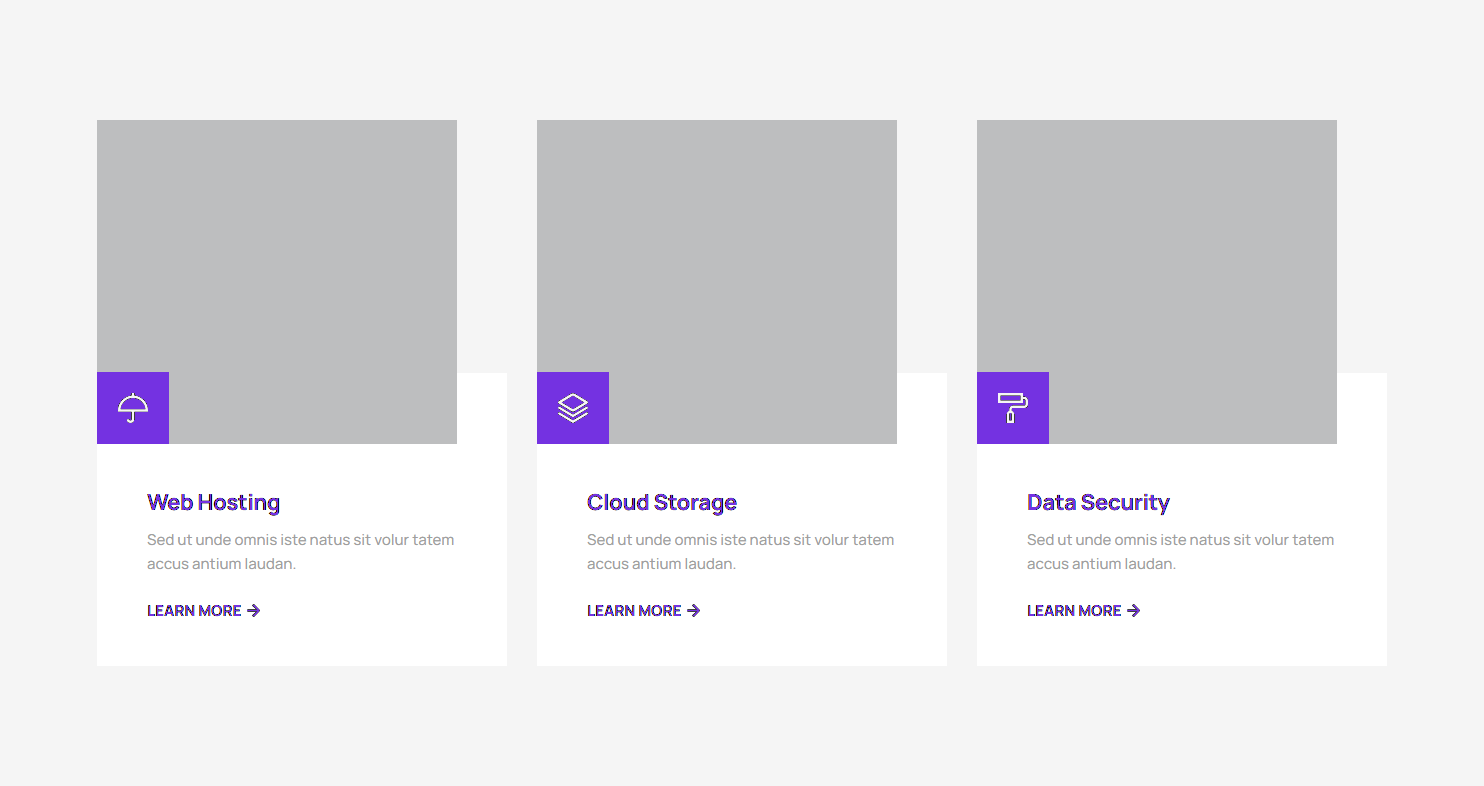The image size is (1484, 786).
Task: Choose Learn More text under Data Security
Action: (1074, 611)
